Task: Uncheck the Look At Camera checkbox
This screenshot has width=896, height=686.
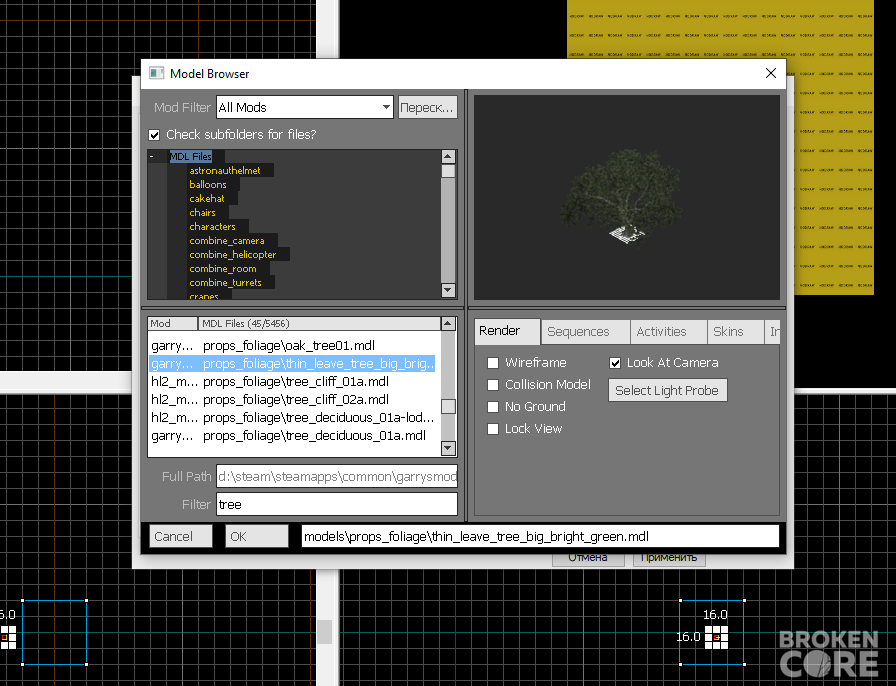Action: click(x=615, y=363)
